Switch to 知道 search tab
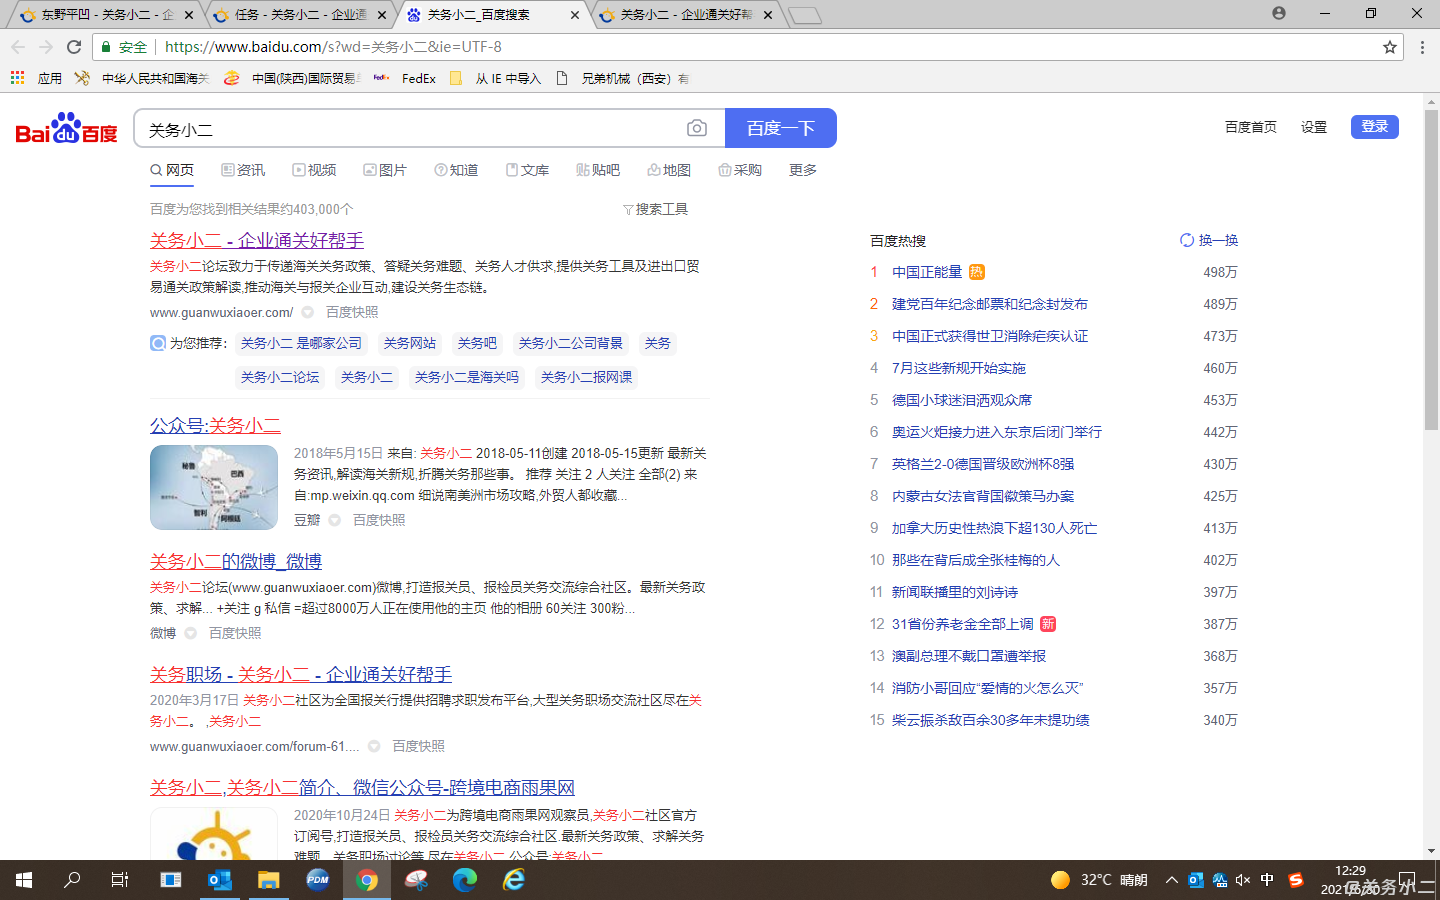Image resolution: width=1440 pixels, height=900 pixels. coord(456,170)
